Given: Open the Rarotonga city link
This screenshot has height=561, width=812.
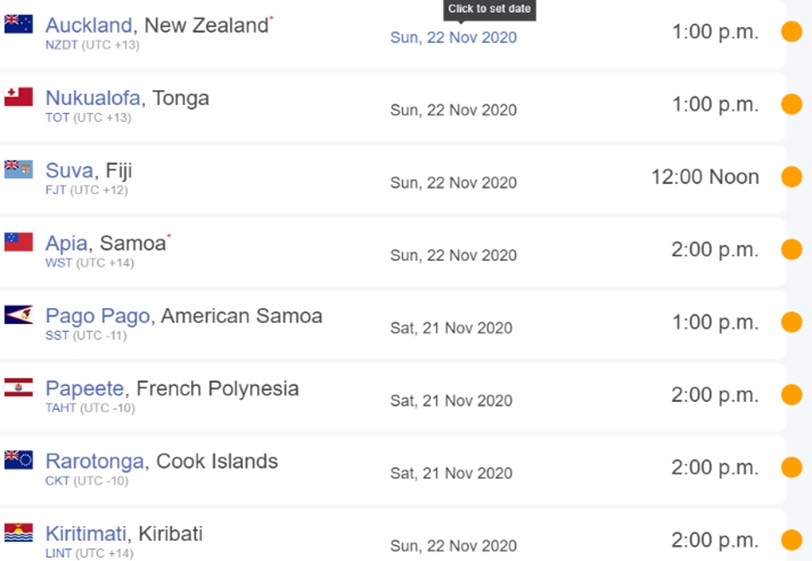Looking at the screenshot, I should click(96, 461).
